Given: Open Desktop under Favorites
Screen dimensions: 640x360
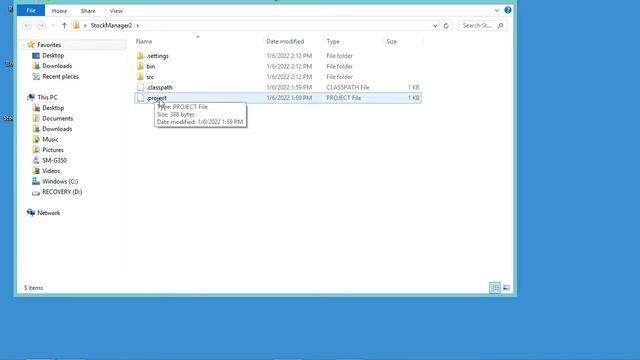Looking at the screenshot, I should click(x=53, y=56).
